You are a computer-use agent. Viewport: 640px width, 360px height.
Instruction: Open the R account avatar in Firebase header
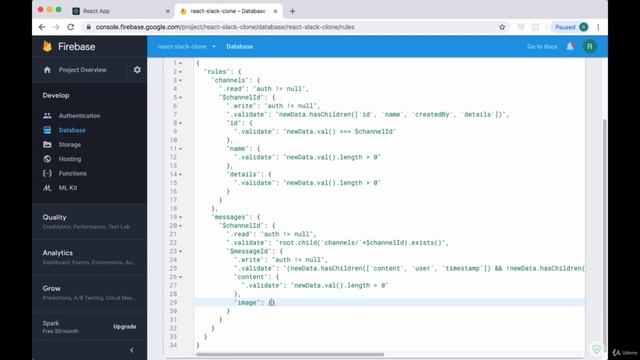tap(589, 47)
